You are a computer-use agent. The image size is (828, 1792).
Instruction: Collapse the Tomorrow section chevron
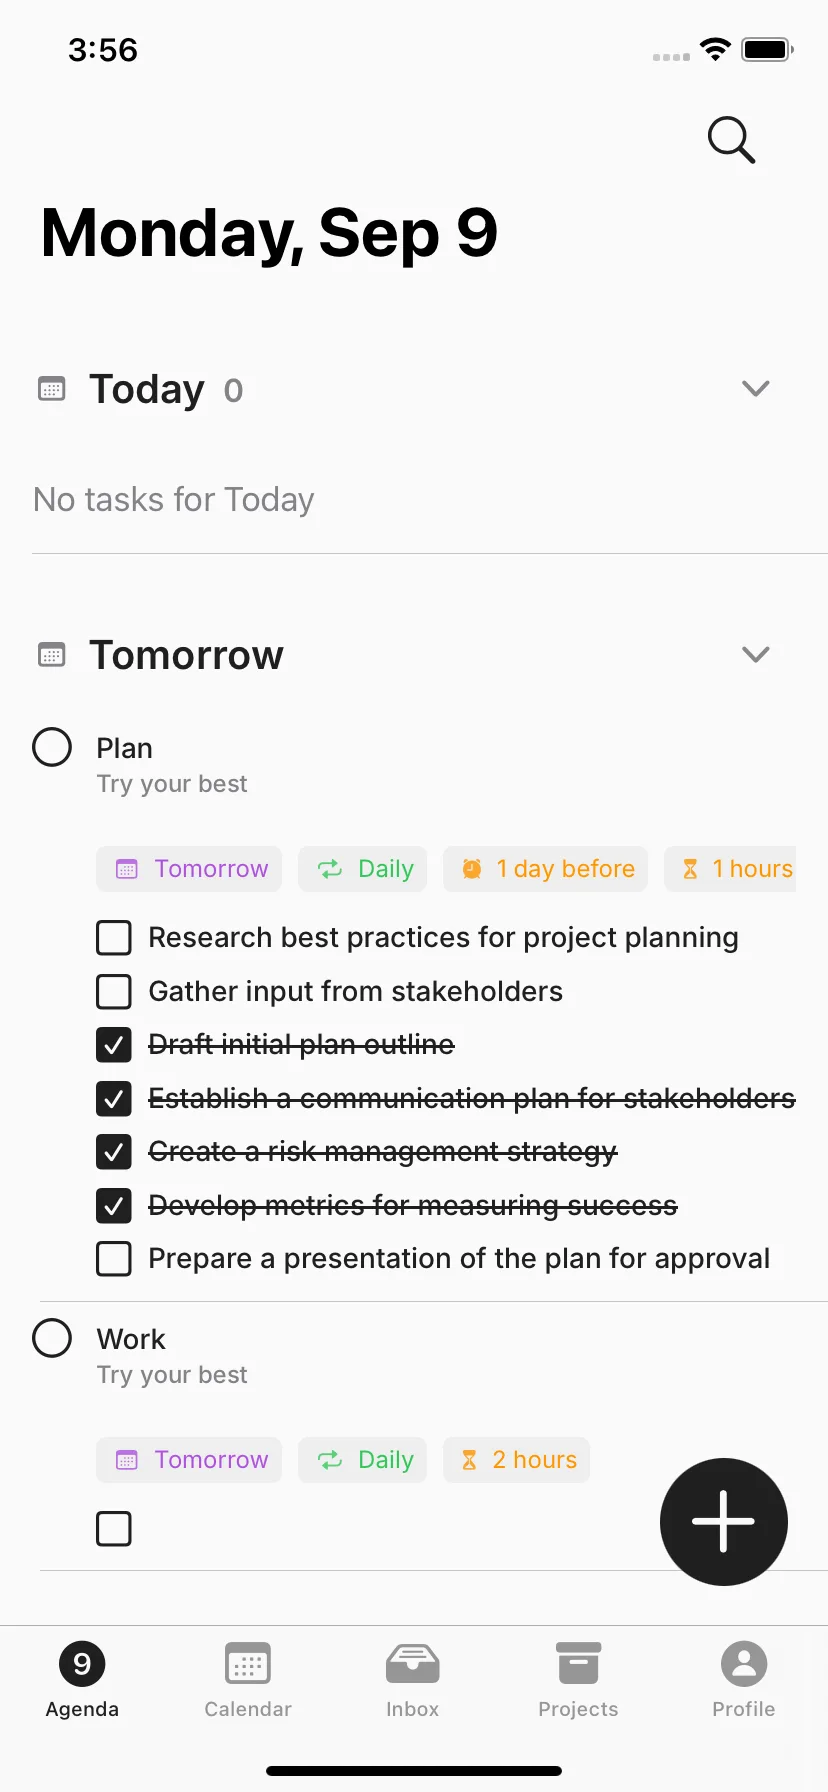pos(756,654)
